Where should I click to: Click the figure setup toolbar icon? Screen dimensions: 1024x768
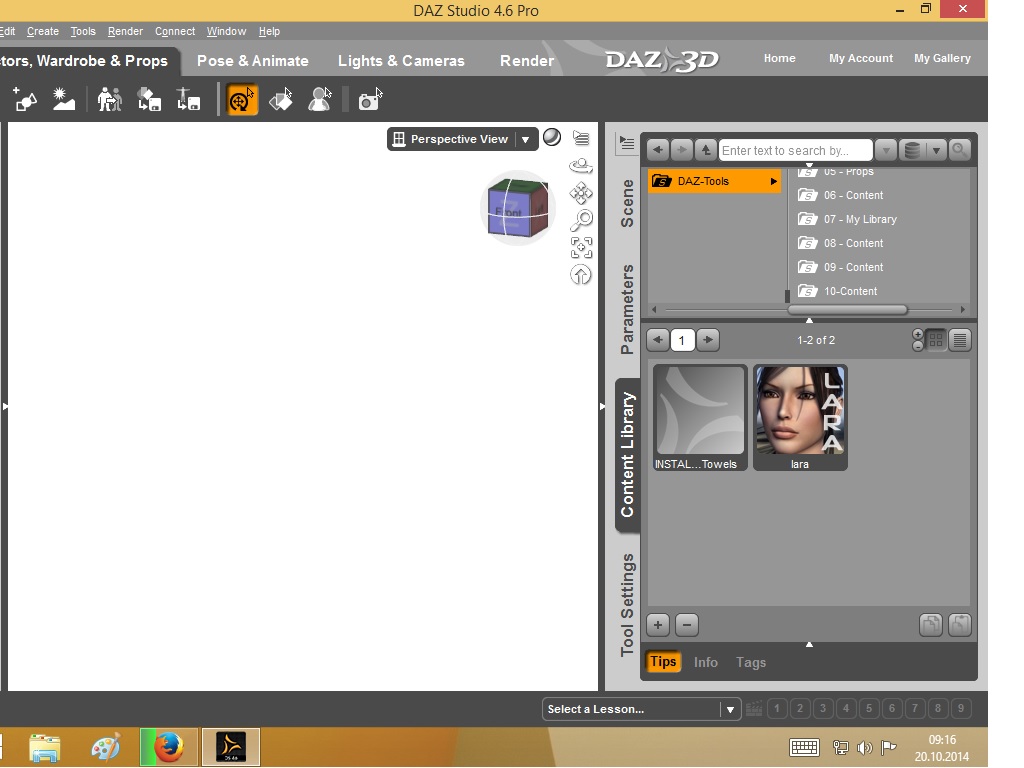[109, 100]
